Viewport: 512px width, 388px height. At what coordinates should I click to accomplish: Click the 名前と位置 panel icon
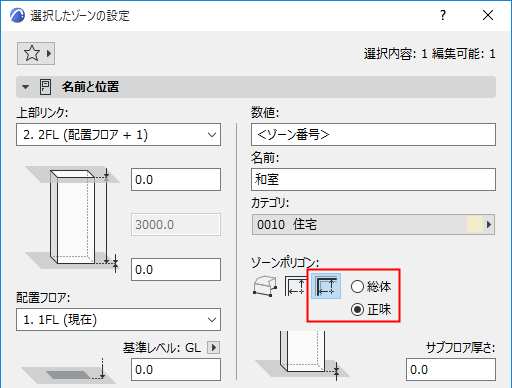pos(45,87)
